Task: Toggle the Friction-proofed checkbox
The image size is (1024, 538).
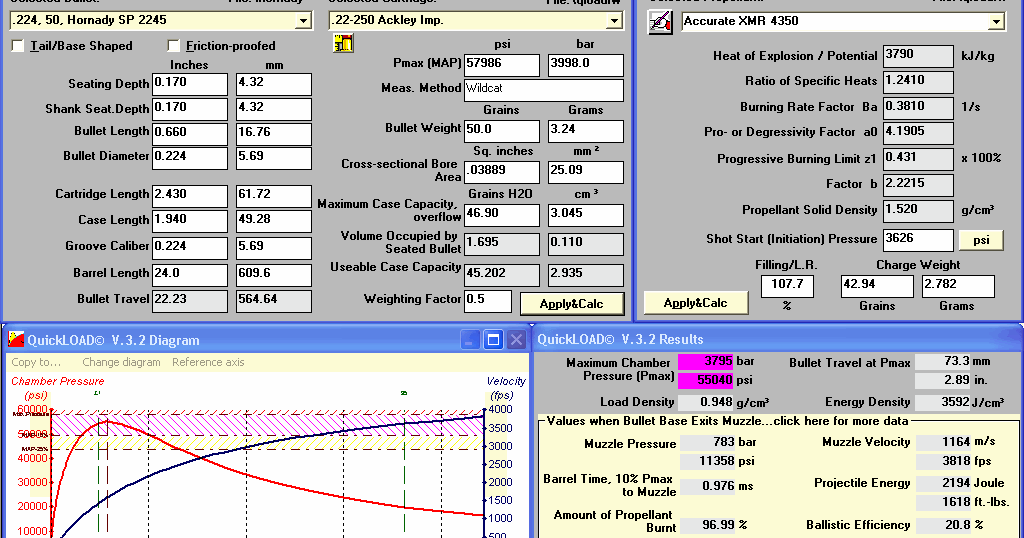Action: click(173, 46)
